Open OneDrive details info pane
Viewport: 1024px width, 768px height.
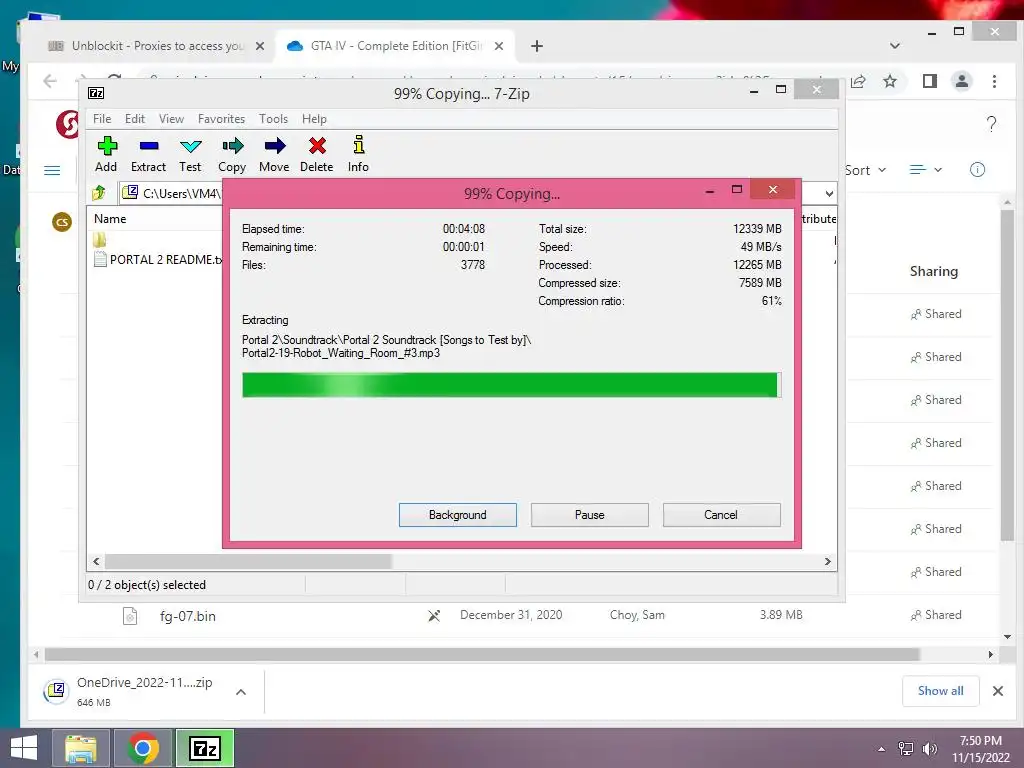pos(978,170)
